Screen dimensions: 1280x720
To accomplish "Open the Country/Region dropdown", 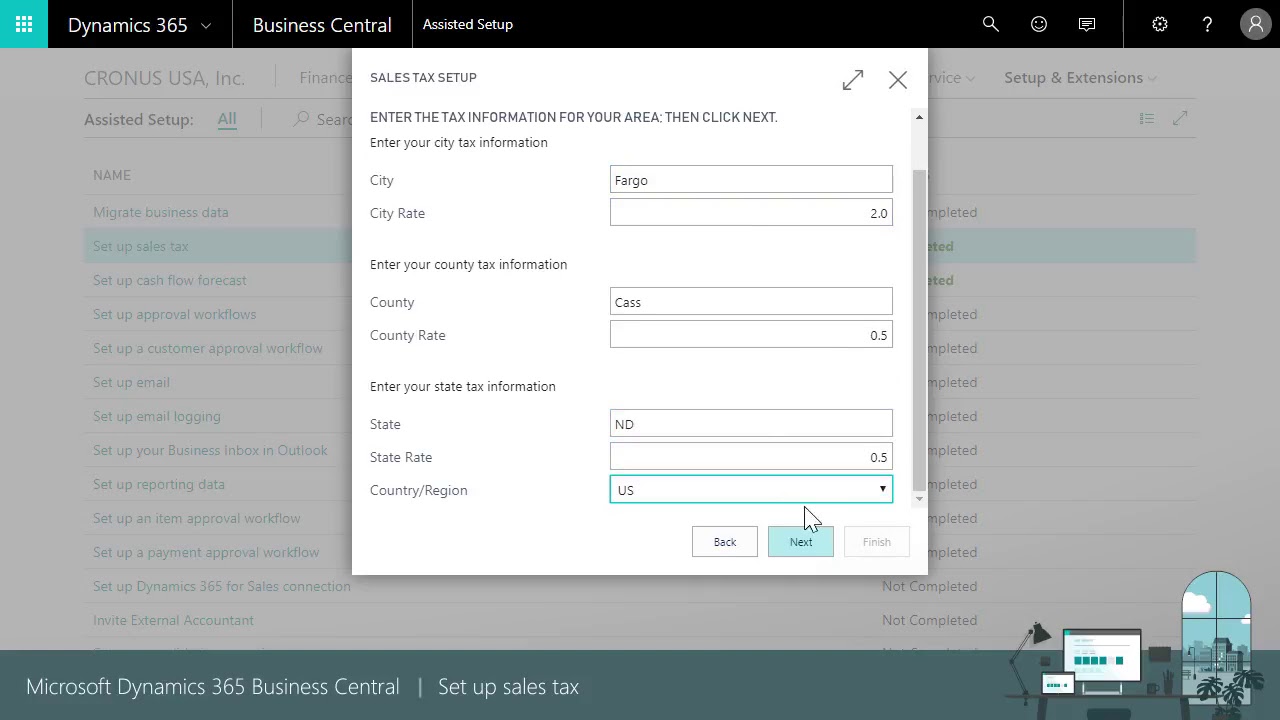I will click(751, 490).
